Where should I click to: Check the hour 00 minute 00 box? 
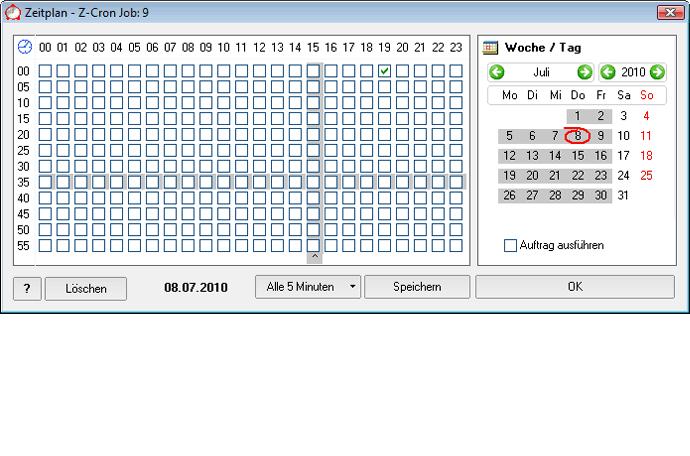(44, 71)
